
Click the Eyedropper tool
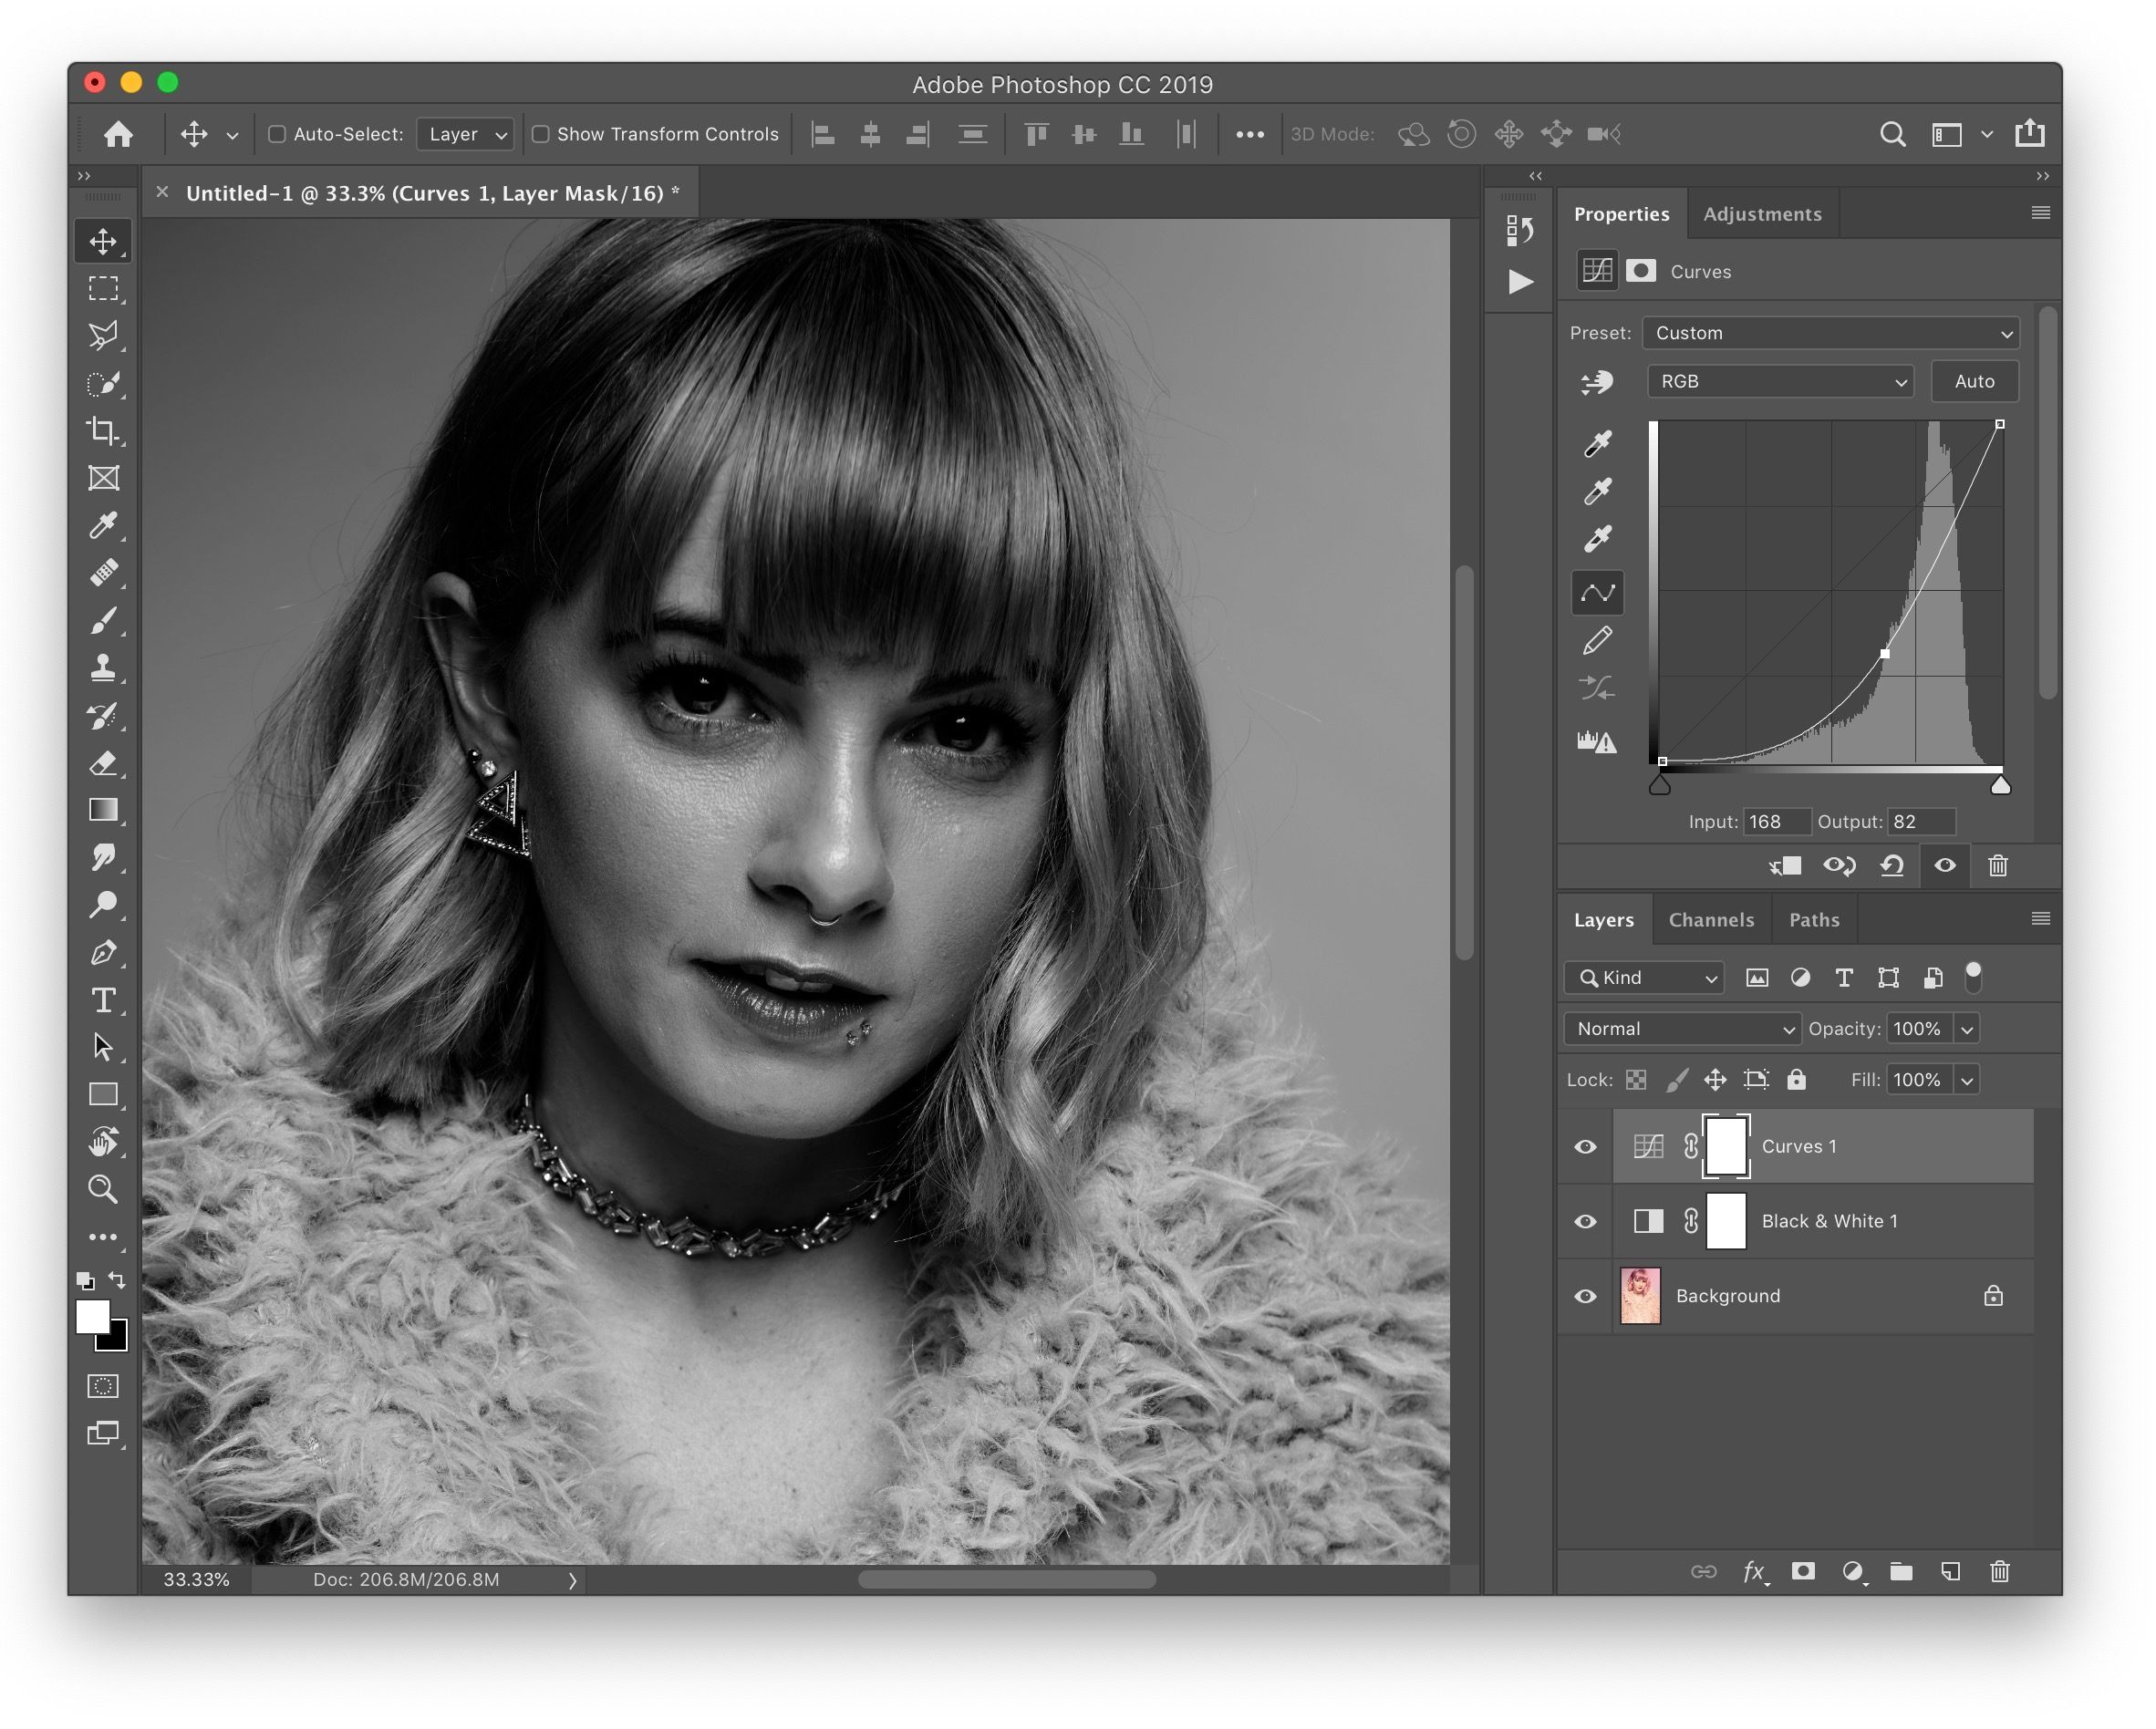click(x=100, y=521)
